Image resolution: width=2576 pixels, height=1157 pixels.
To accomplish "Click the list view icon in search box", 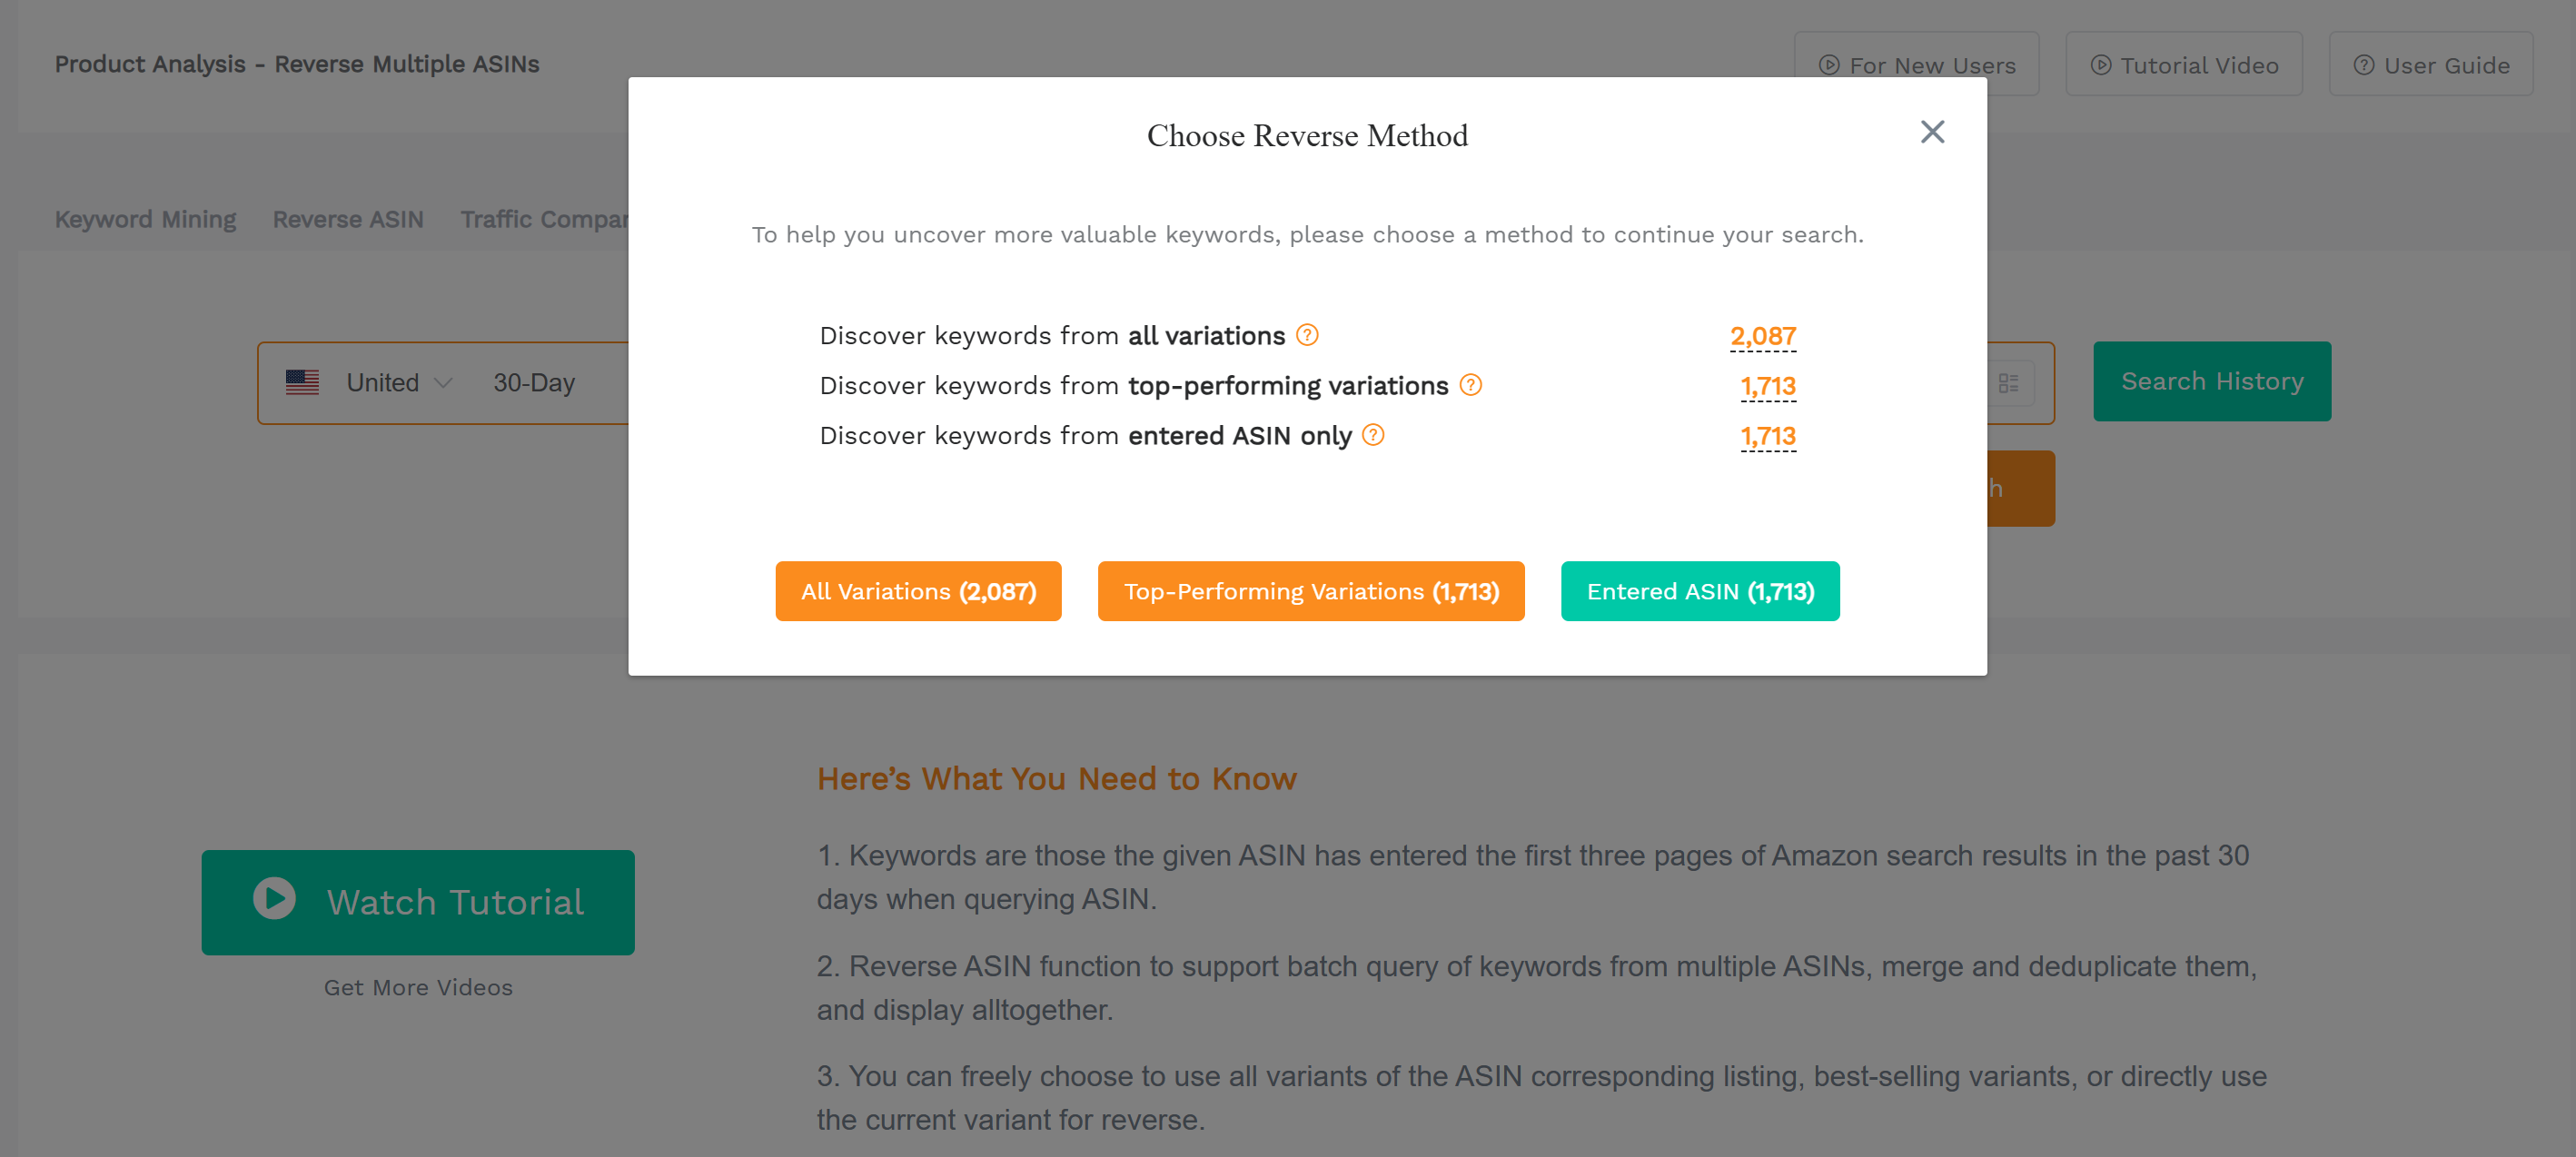I will click(2008, 383).
